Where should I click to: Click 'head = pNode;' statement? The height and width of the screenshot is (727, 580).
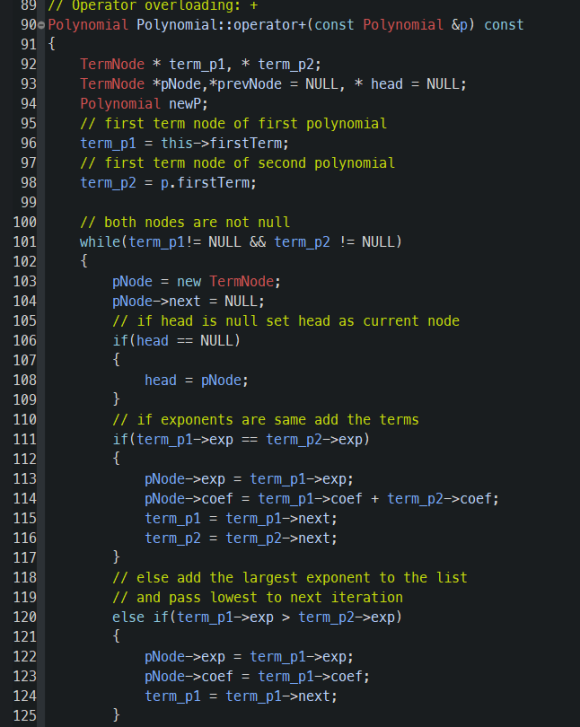(197, 380)
